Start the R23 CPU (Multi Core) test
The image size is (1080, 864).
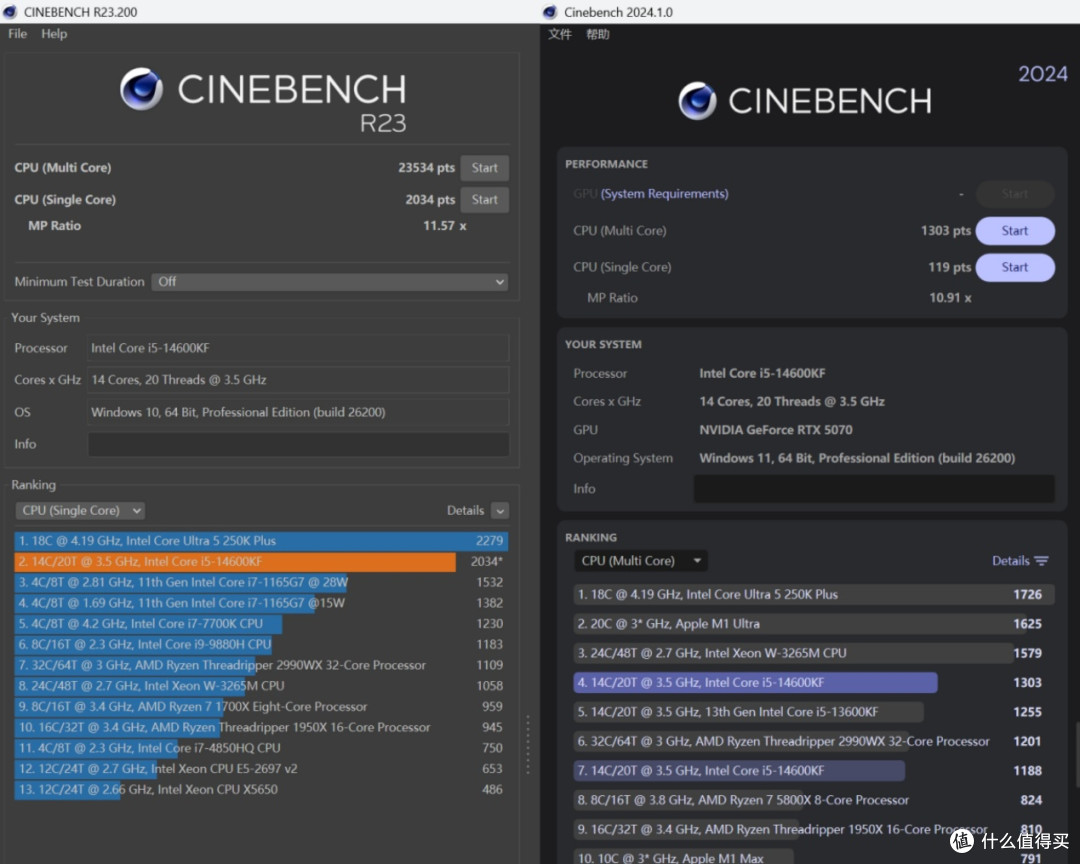point(485,167)
